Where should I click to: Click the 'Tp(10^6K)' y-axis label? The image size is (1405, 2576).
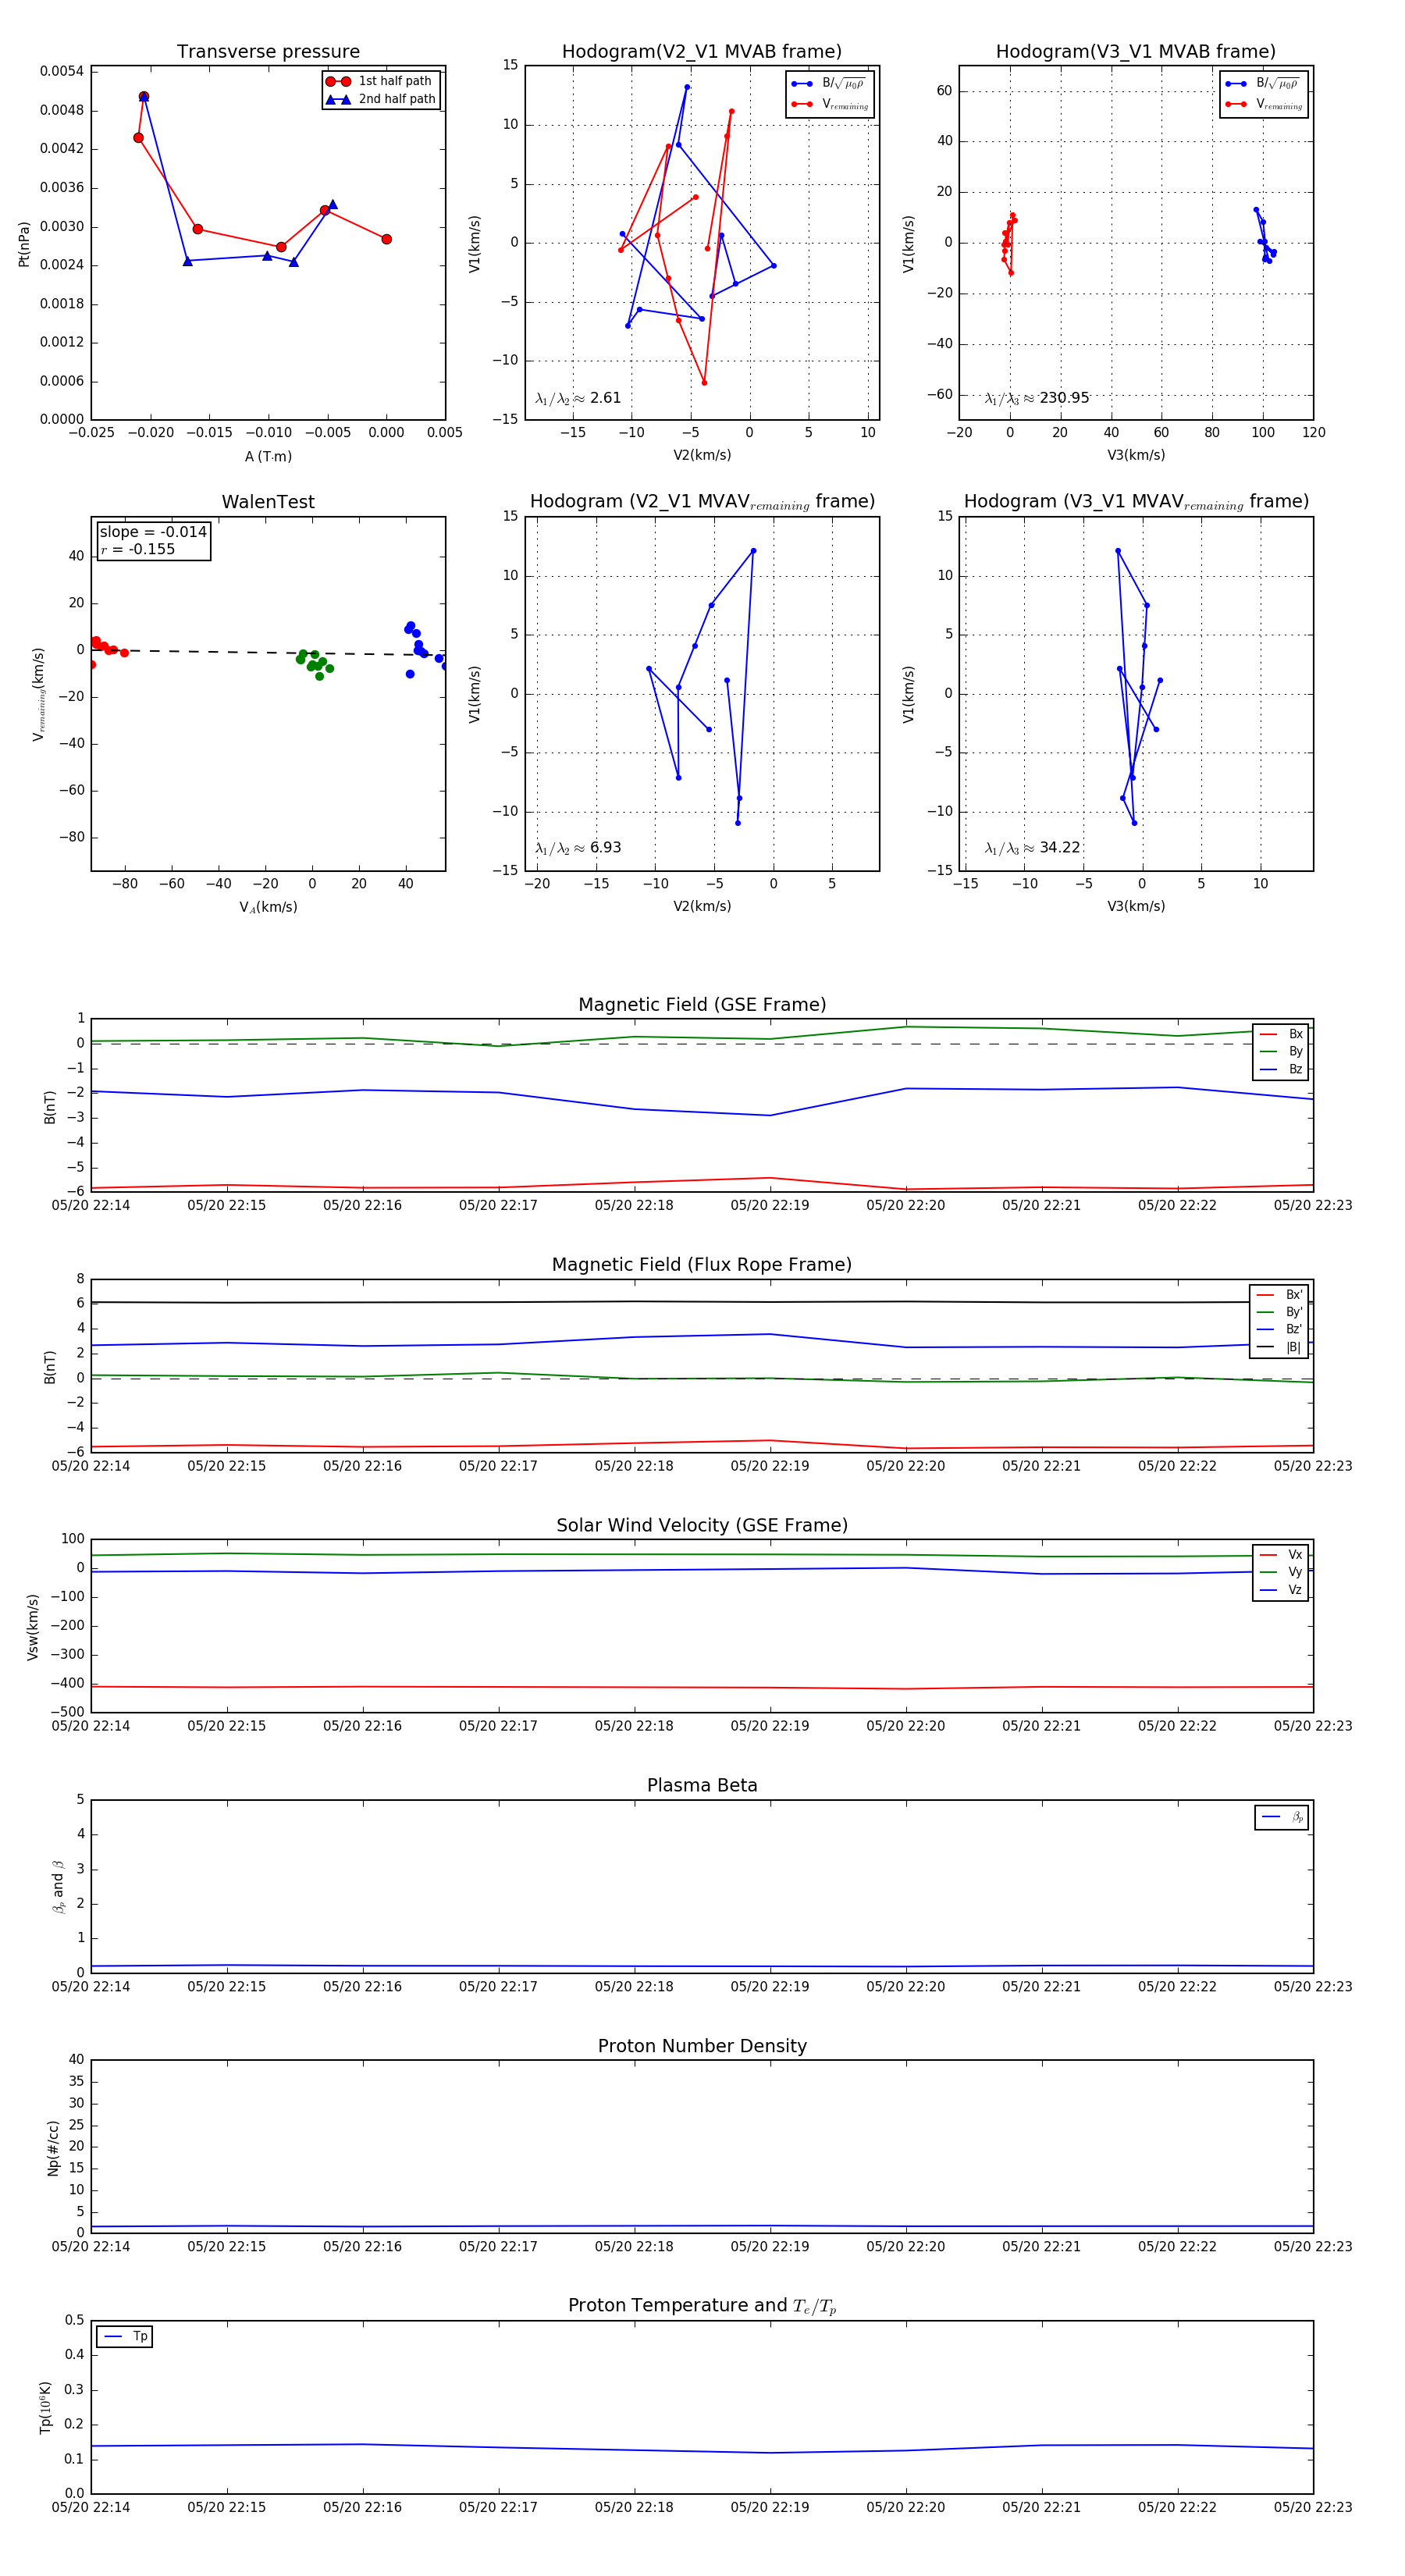(45, 2407)
